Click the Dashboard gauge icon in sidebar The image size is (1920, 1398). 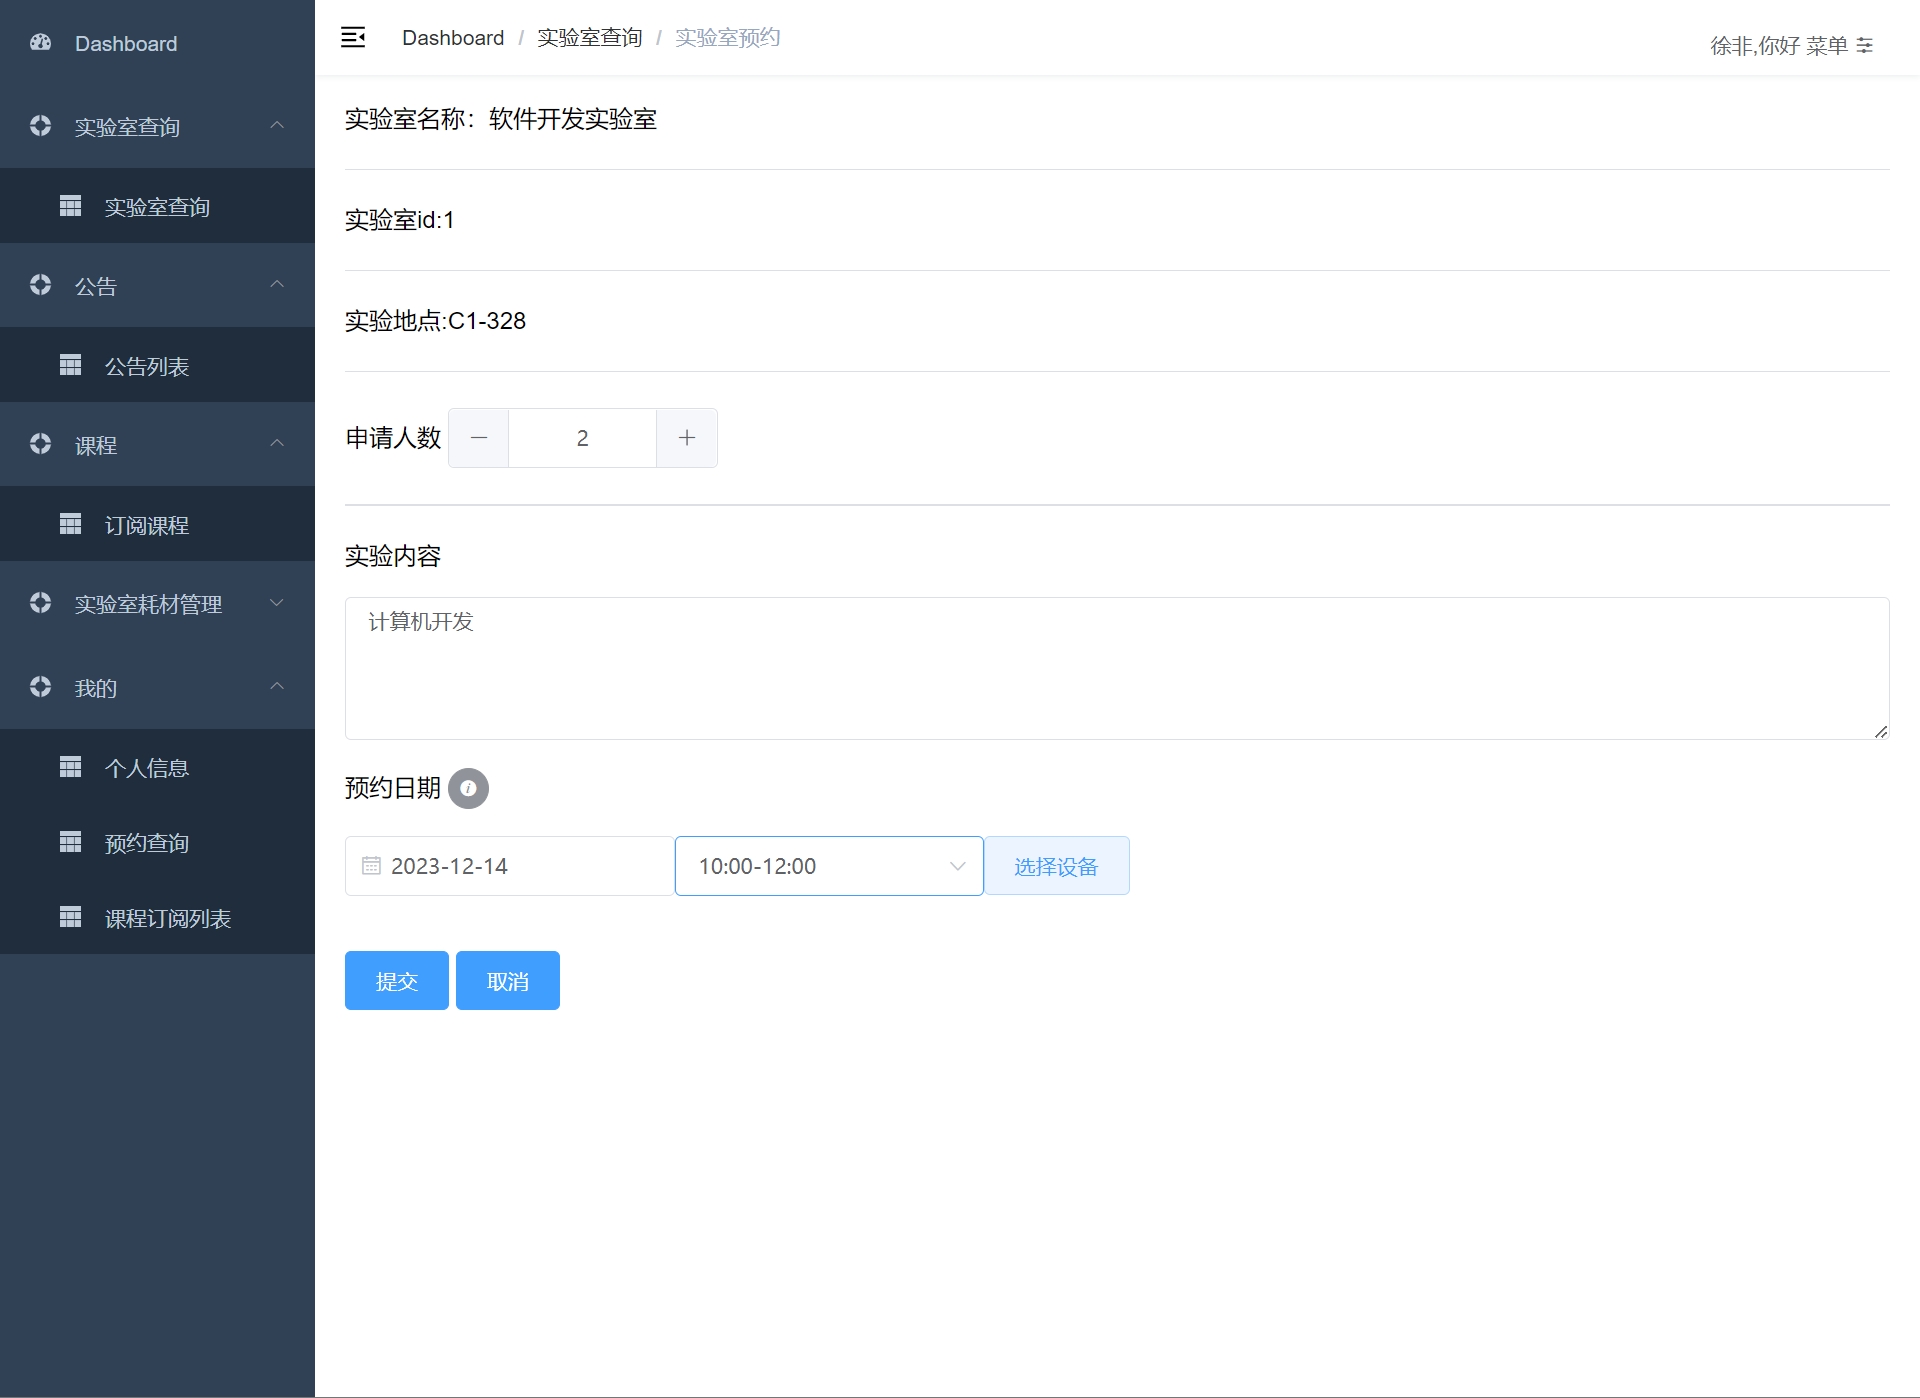40,43
